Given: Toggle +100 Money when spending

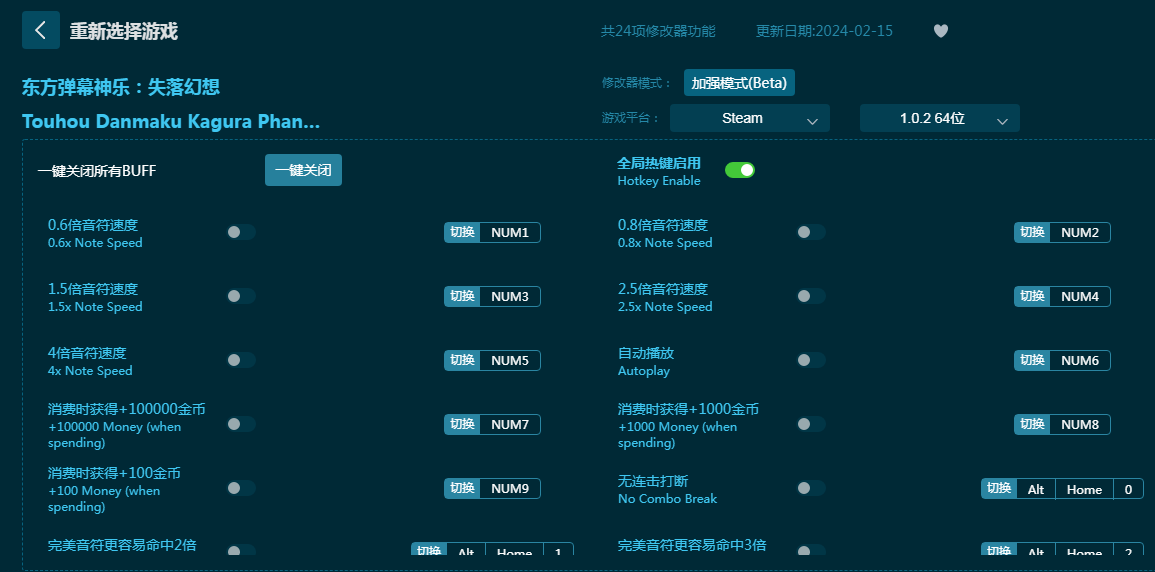Looking at the screenshot, I should click(x=241, y=488).
